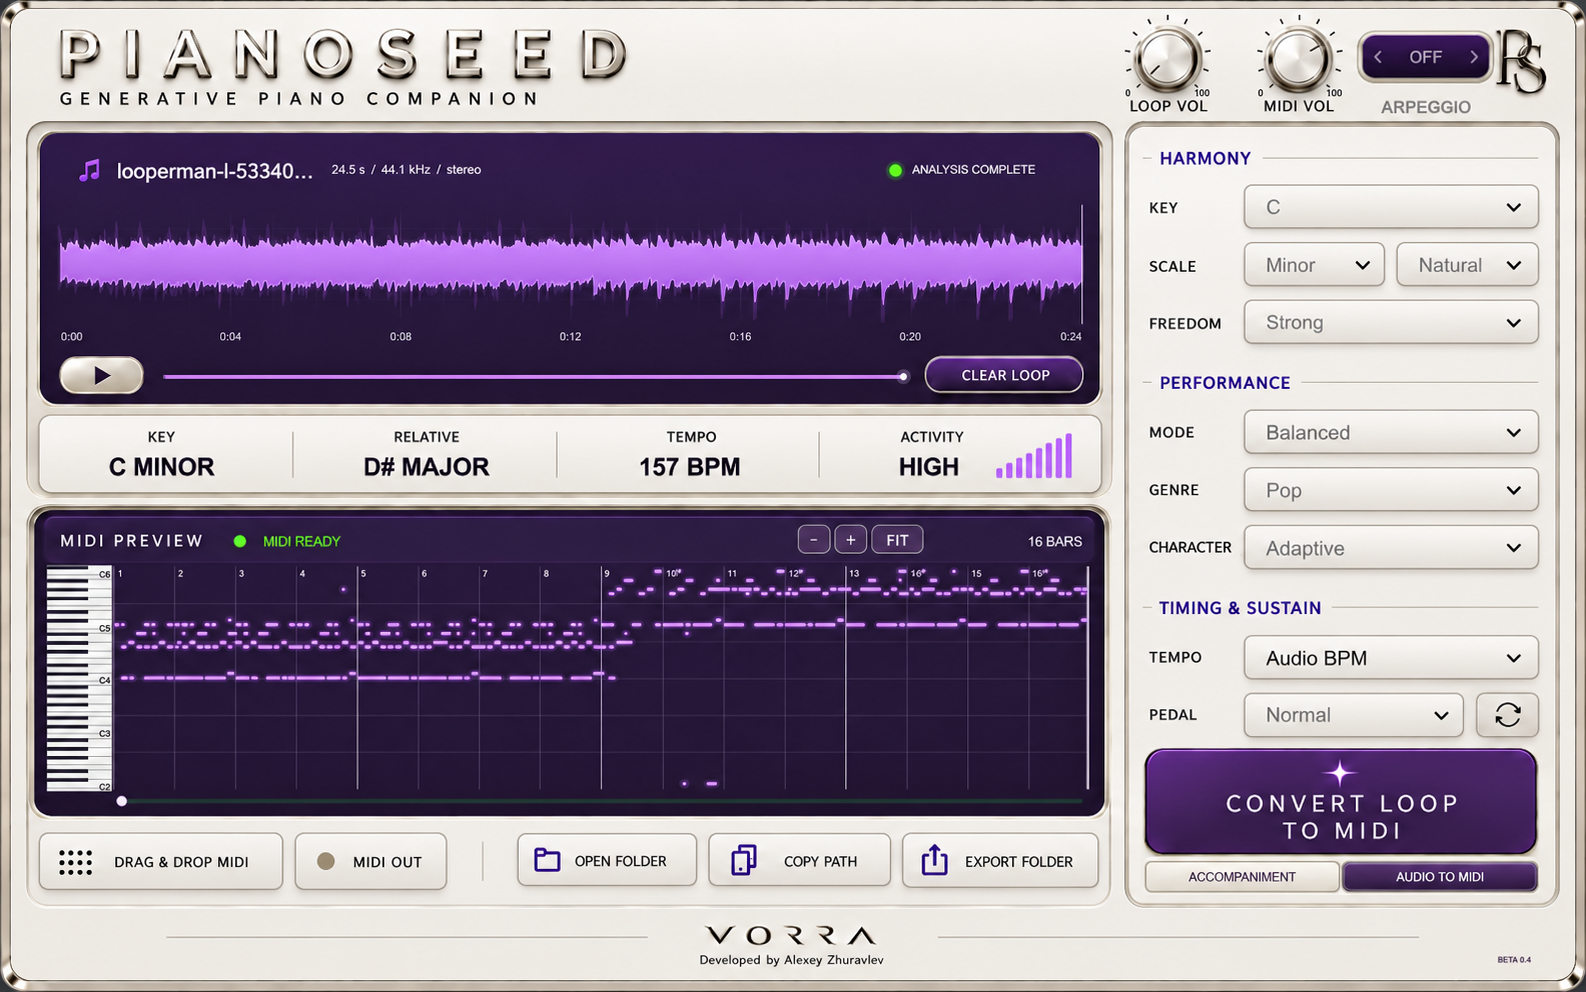The height and width of the screenshot is (992, 1586).
Task: Zoom in MIDI preview with plus button
Action: point(851,540)
